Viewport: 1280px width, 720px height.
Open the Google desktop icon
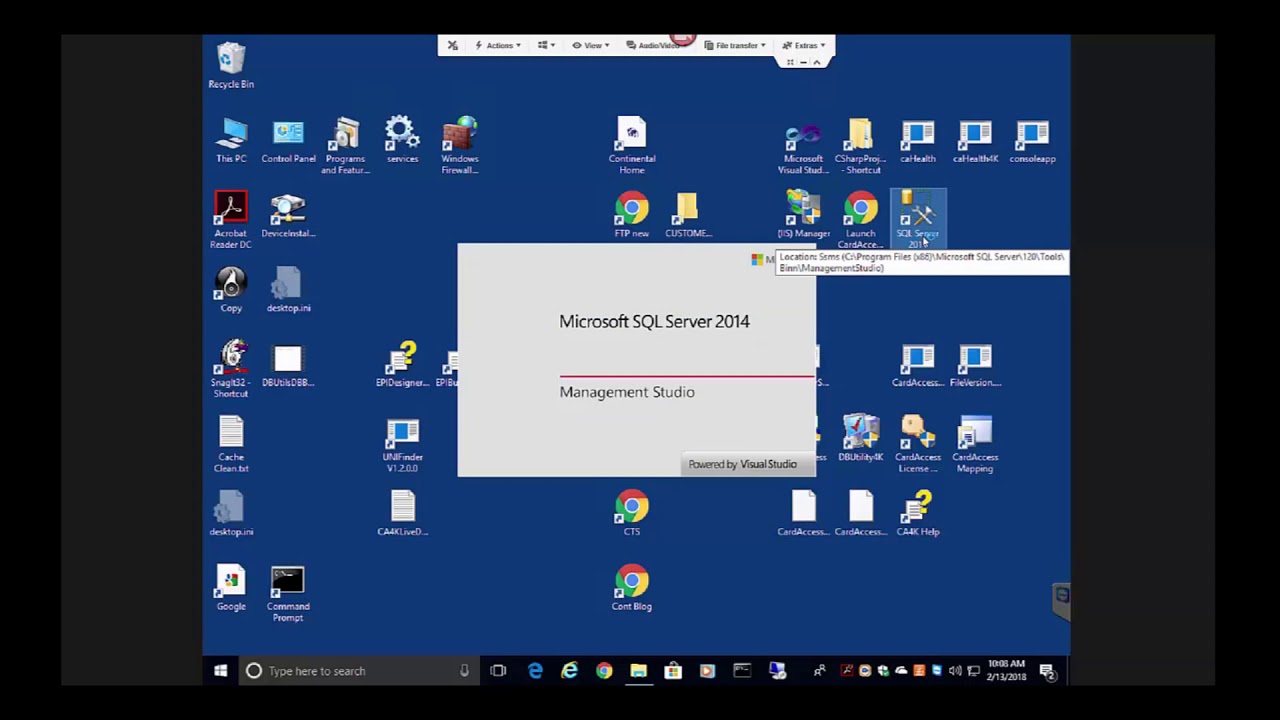(x=231, y=589)
